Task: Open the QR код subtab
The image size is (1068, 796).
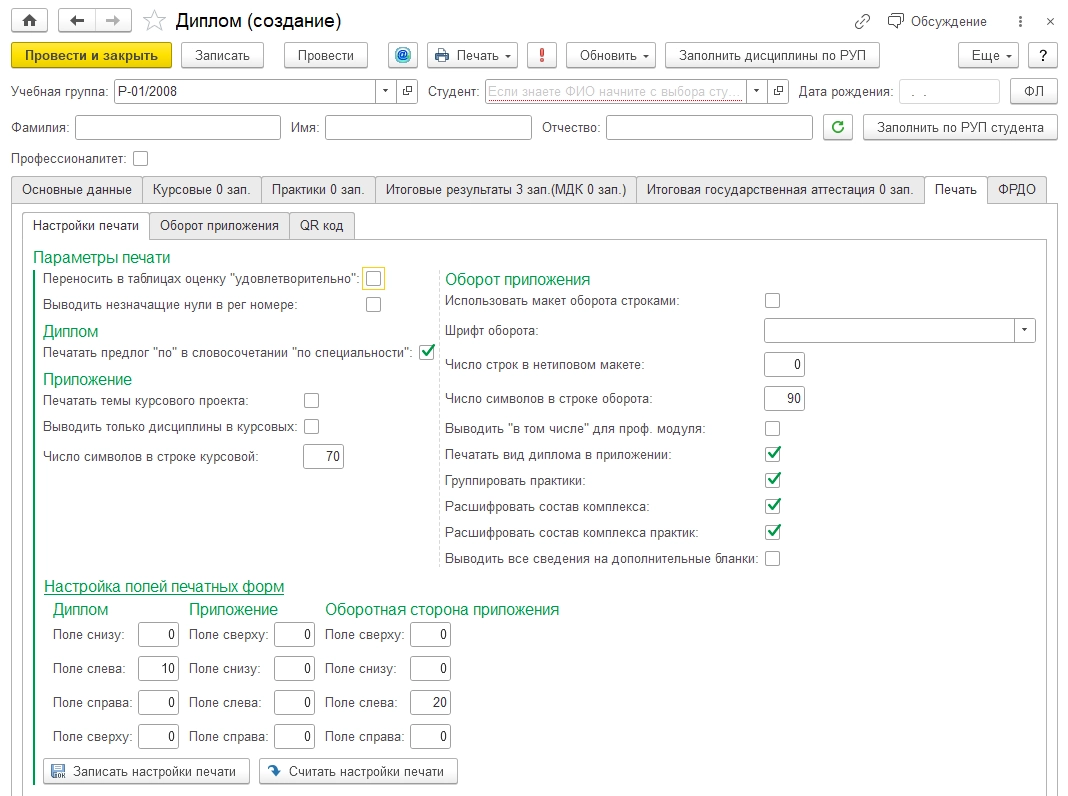Action: coord(321,225)
